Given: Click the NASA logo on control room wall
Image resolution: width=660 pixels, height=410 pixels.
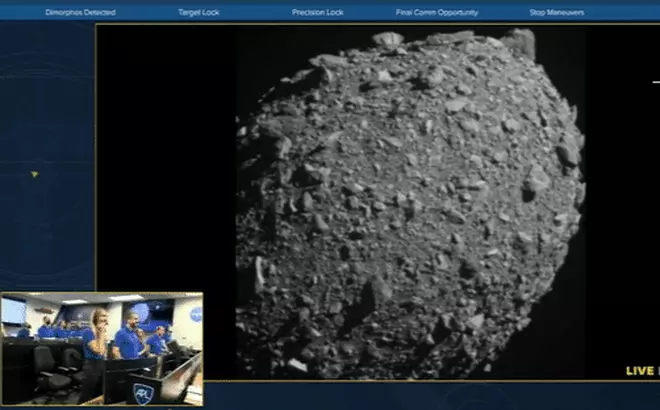Looking at the screenshot, I should tap(196, 313).
